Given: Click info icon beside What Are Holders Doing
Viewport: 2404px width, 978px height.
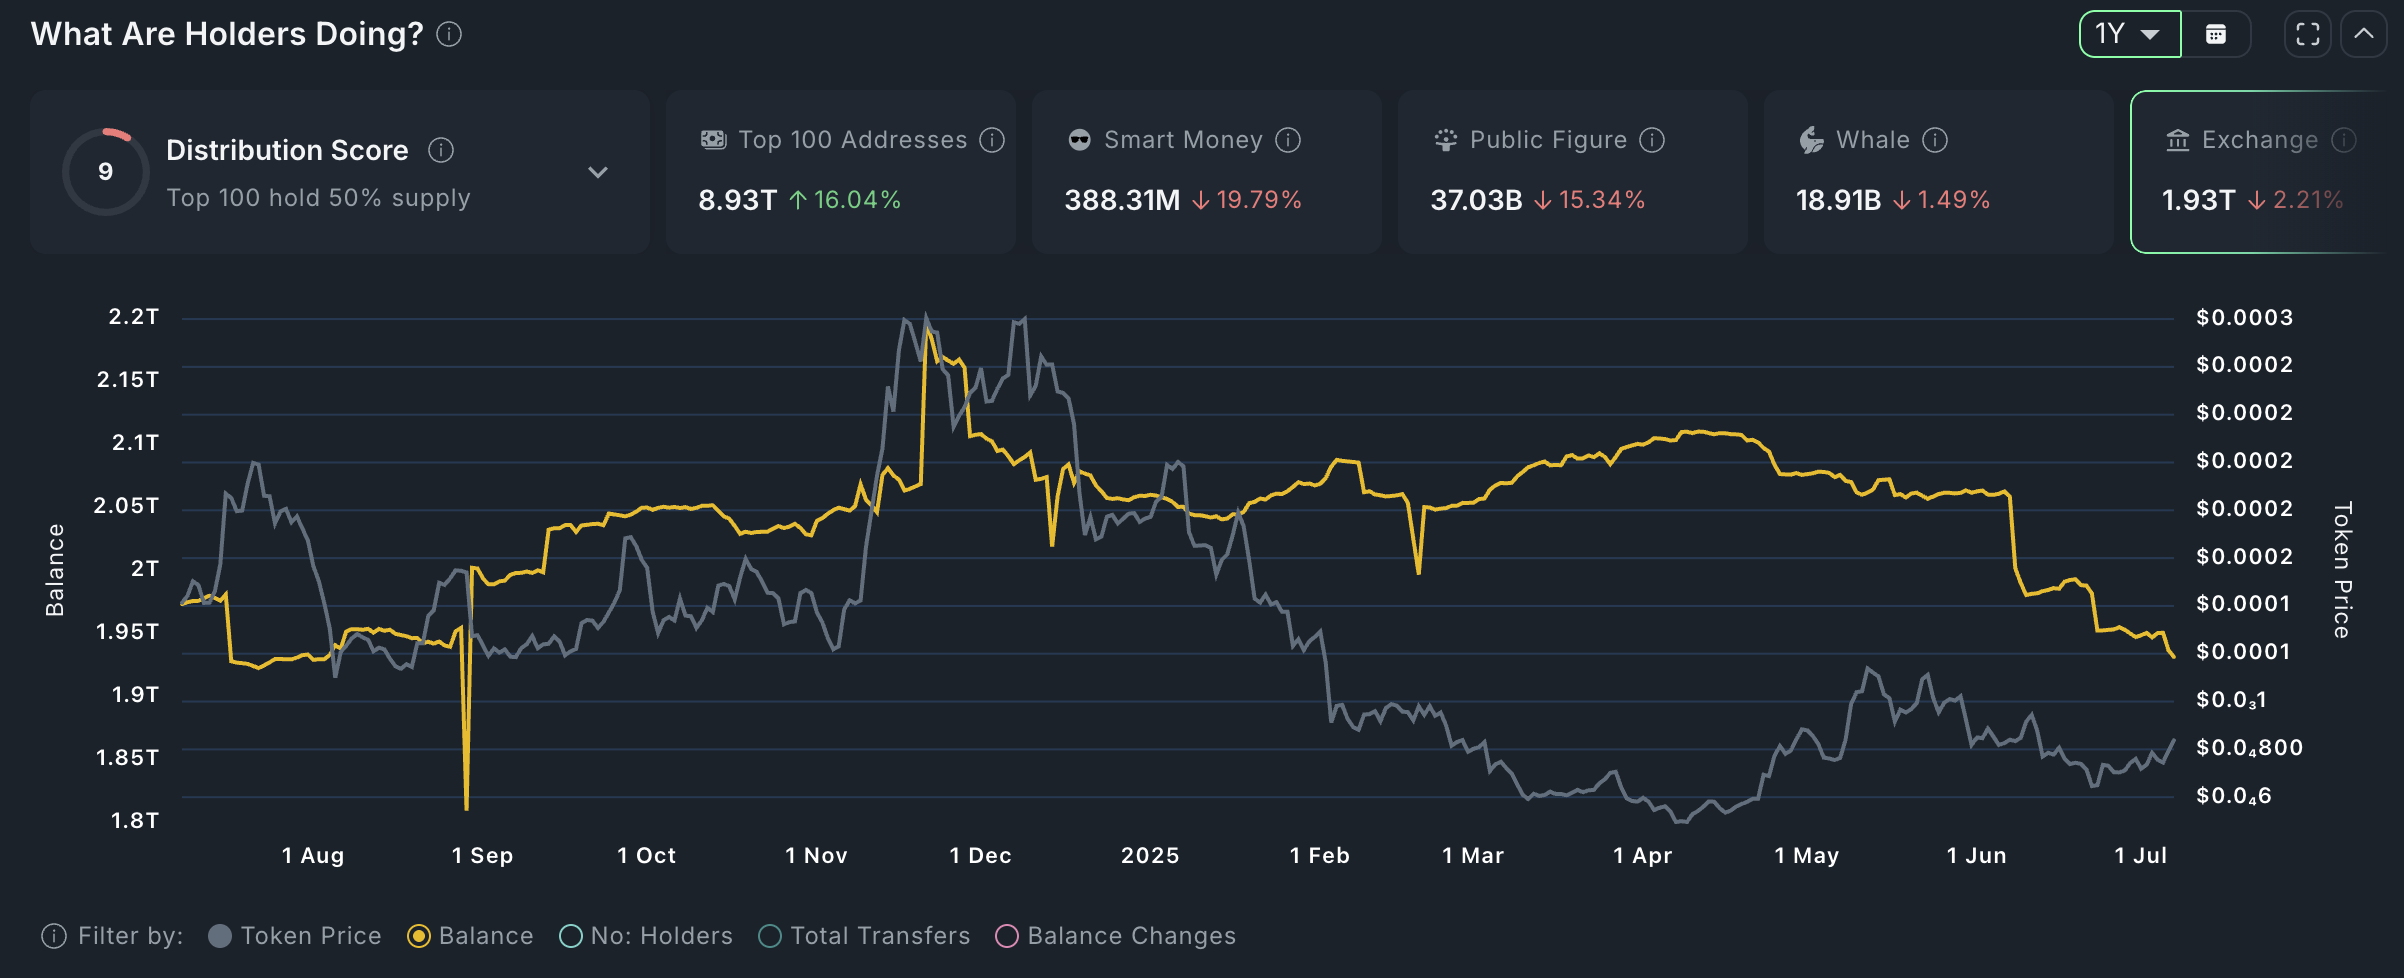Looking at the screenshot, I should click(x=449, y=35).
